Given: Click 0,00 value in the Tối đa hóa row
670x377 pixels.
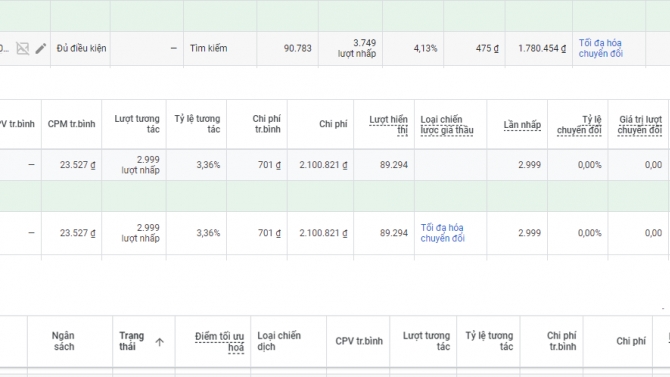Looking at the screenshot, I should (x=653, y=233).
